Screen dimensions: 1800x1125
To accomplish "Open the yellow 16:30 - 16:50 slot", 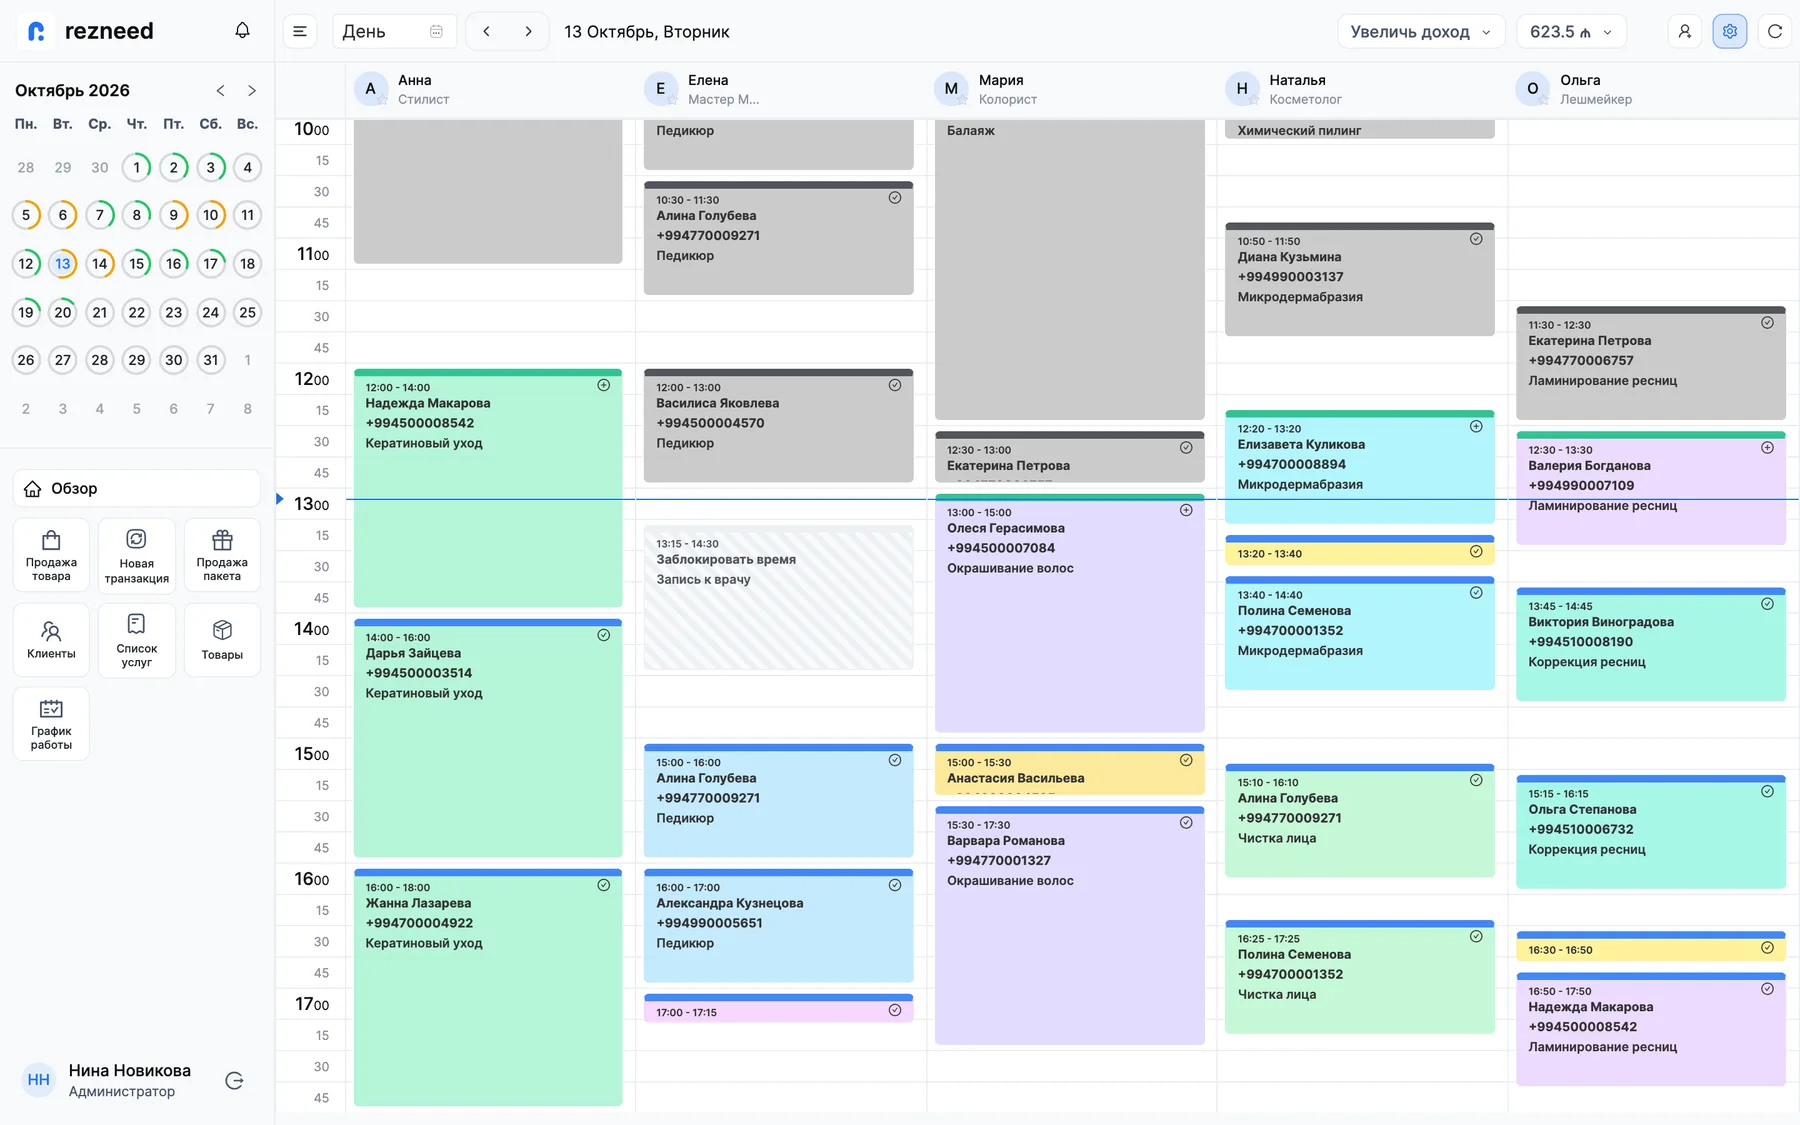I will 1651,947.
